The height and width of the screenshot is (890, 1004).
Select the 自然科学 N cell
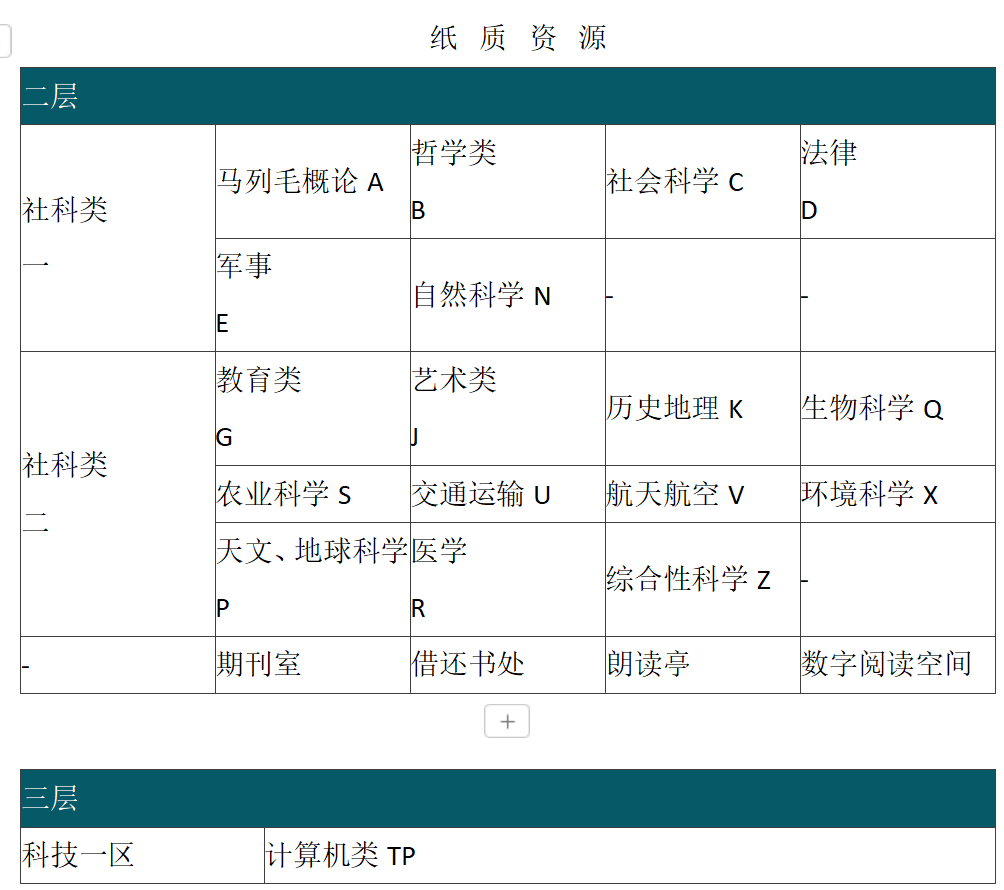coord(483,296)
